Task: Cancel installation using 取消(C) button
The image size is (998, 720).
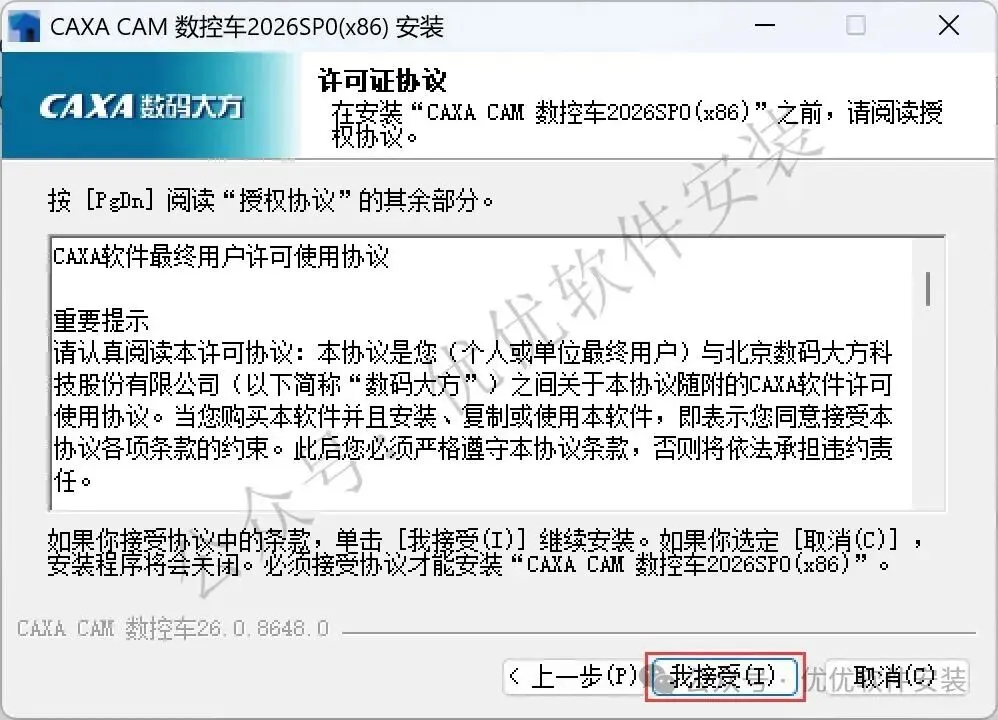Action: pyautogui.click(x=895, y=677)
